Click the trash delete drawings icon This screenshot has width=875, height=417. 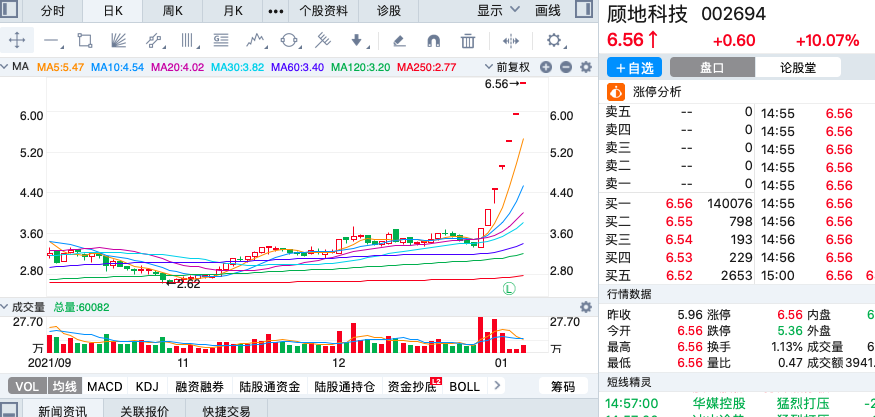tap(468, 41)
